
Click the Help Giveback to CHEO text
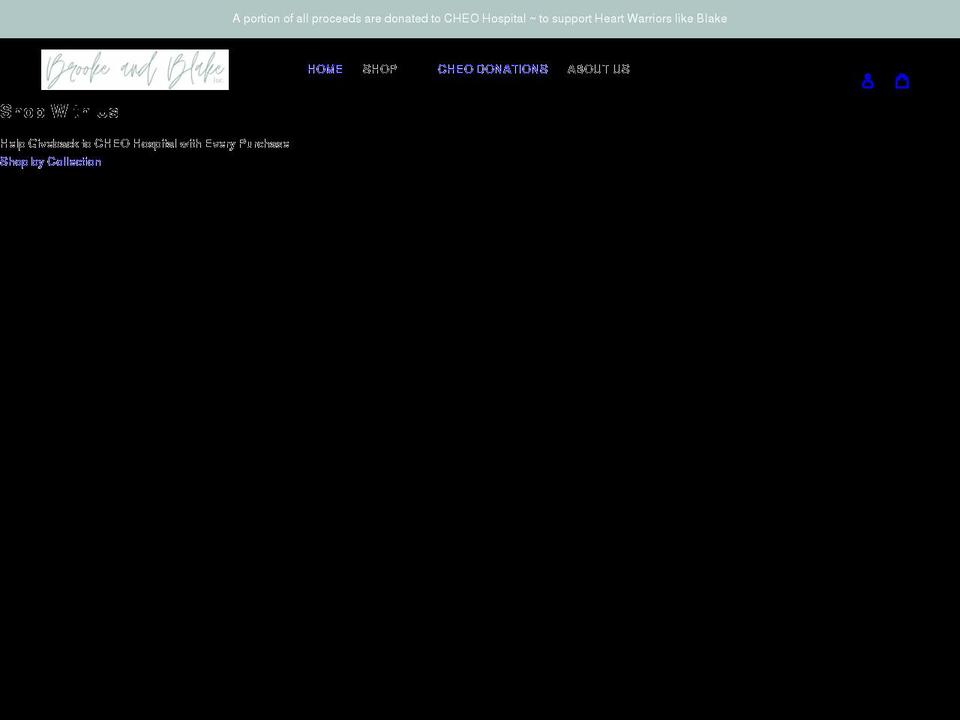pyautogui.click(x=144, y=143)
